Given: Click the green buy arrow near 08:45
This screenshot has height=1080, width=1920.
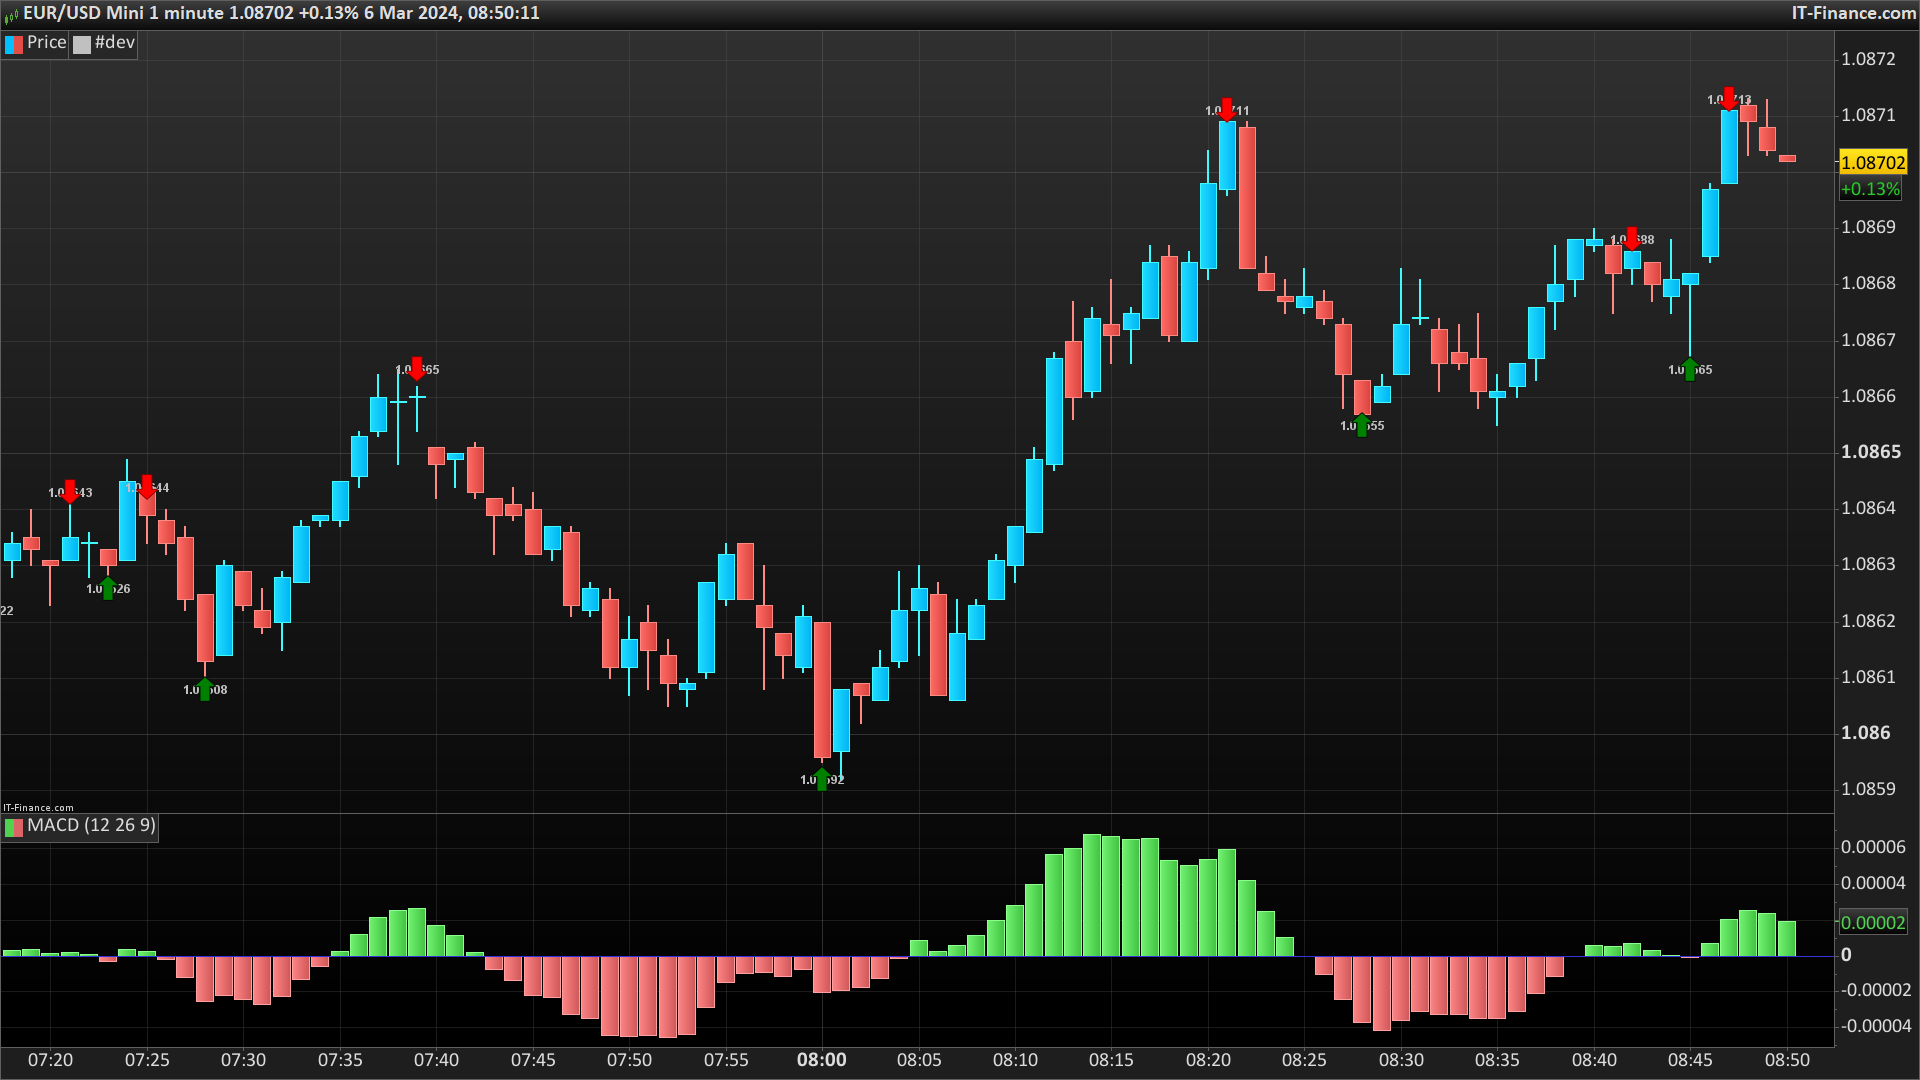Looking at the screenshot, I should pyautogui.click(x=1690, y=369).
